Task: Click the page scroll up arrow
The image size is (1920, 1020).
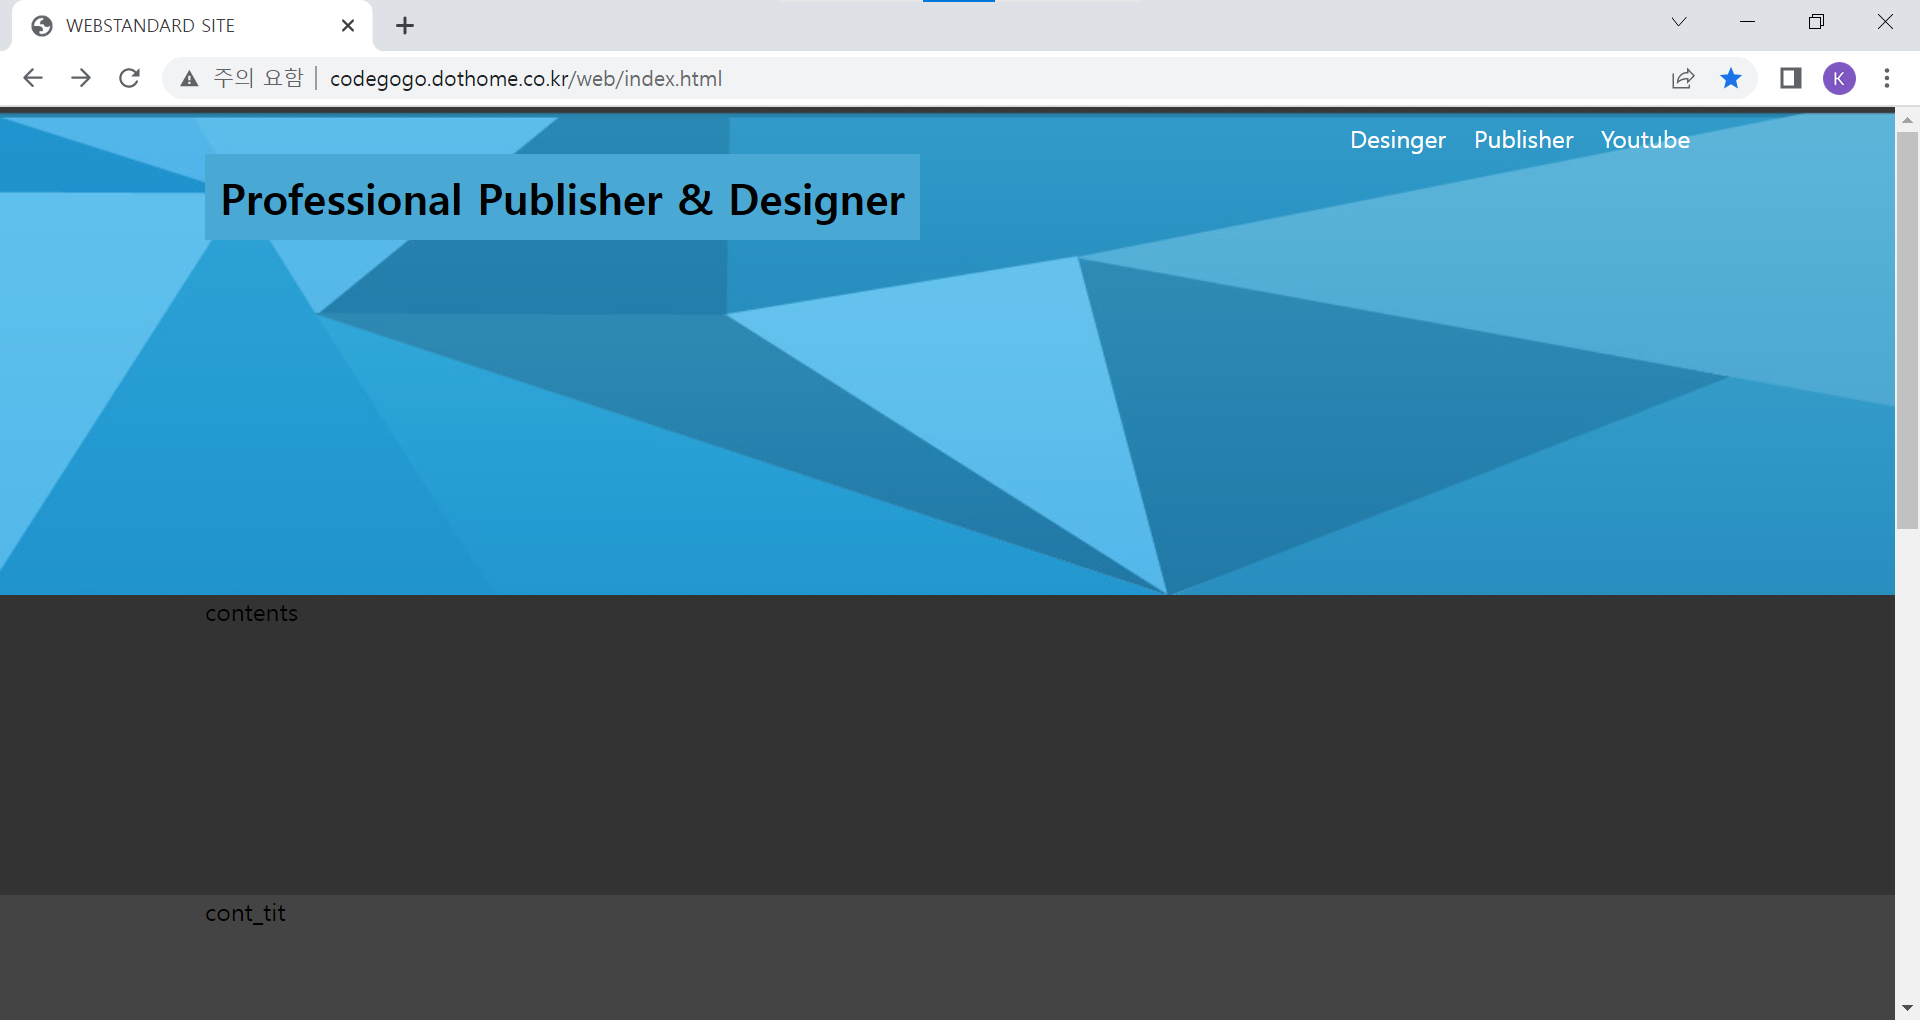Action: (1907, 119)
